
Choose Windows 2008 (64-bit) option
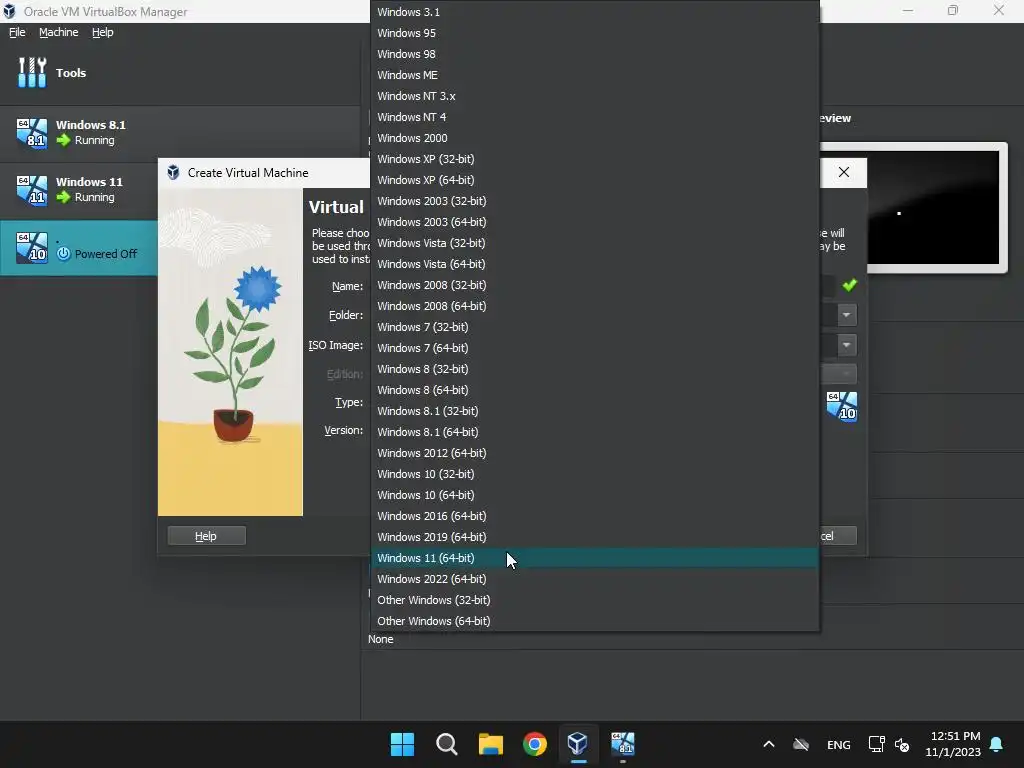click(595, 306)
